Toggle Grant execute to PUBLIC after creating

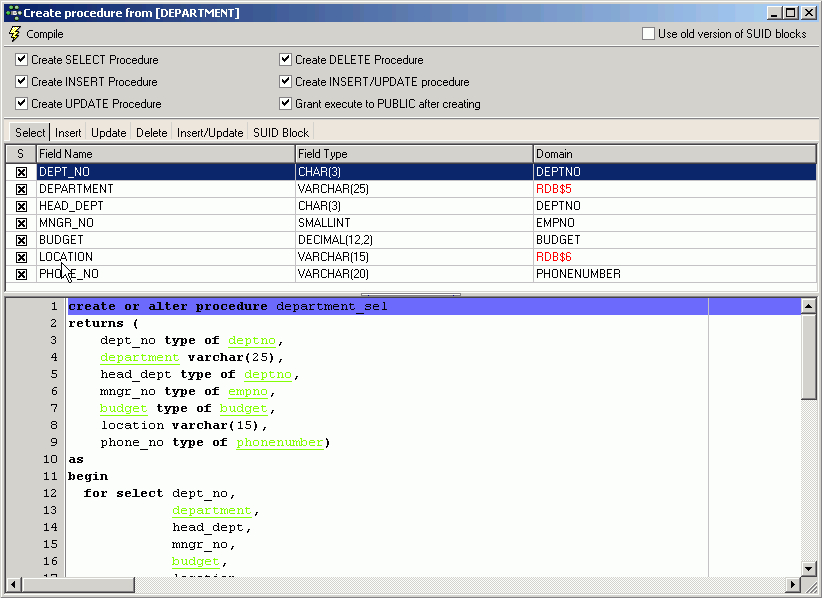pyautogui.click(x=285, y=103)
